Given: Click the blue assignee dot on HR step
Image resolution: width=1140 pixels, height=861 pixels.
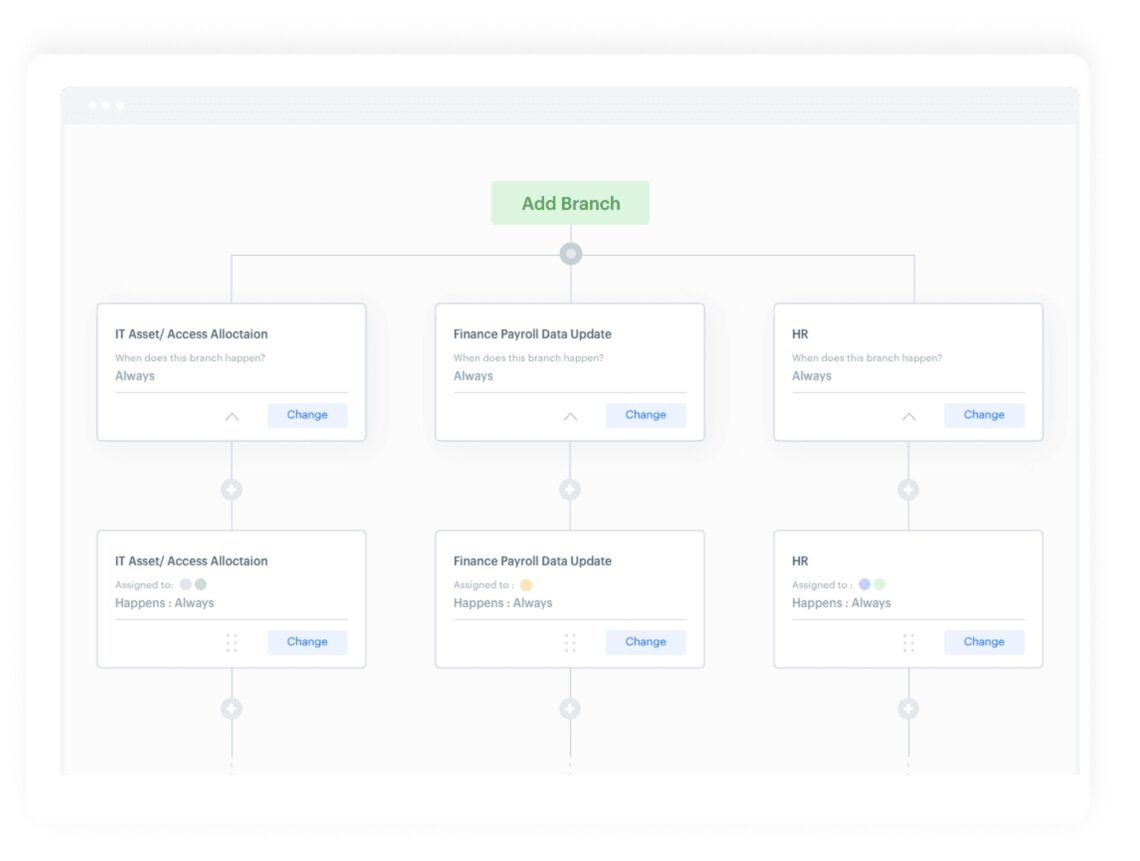Looking at the screenshot, I should click(x=864, y=584).
